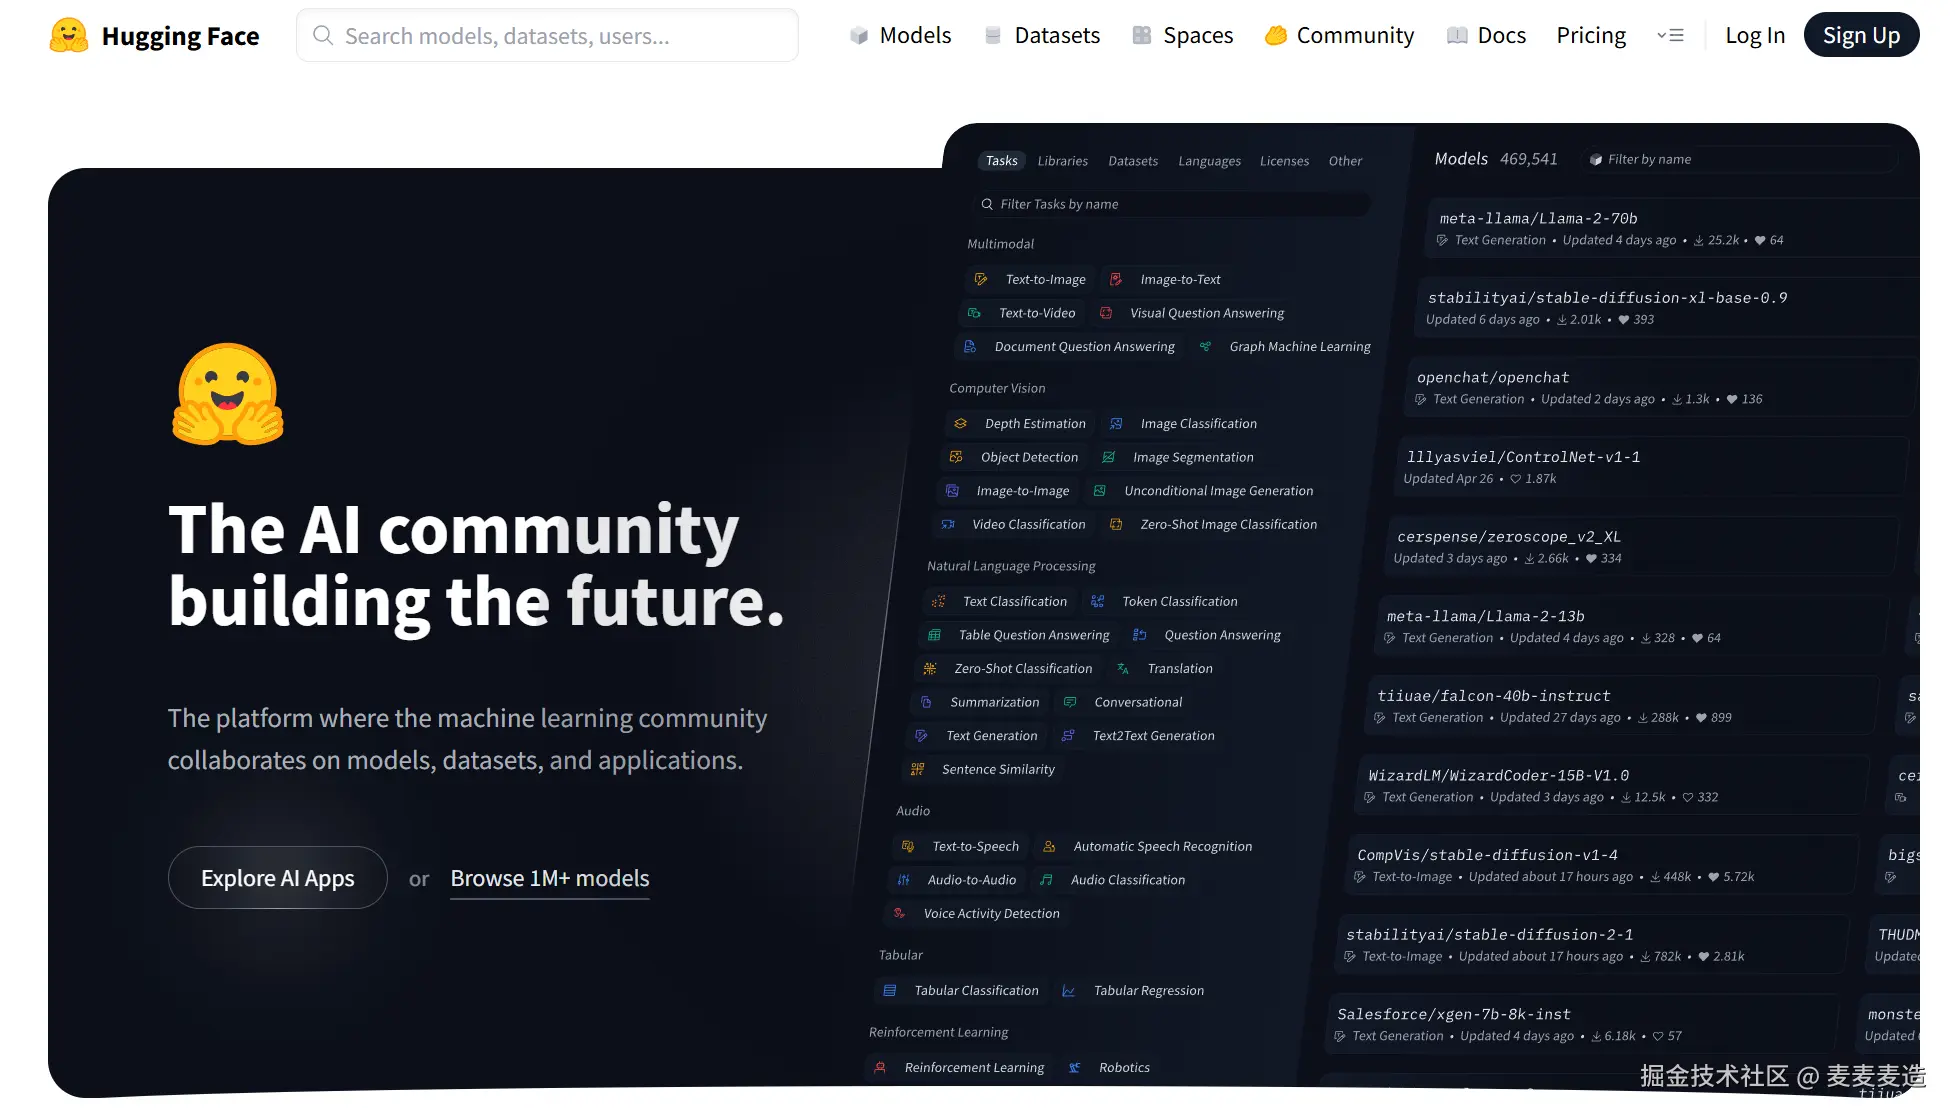This screenshot has height=1119, width=1955.
Task: Click the Log In link
Action: [1754, 36]
